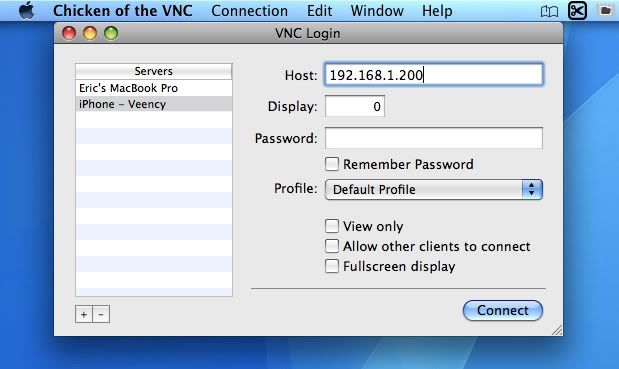Open the Chicken of the VNC application menu
619x369 pixels.
123,11
